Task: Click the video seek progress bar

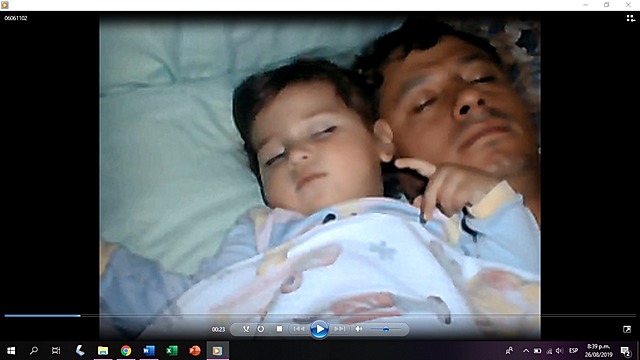Action: pyautogui.click(x=320, y=316)
